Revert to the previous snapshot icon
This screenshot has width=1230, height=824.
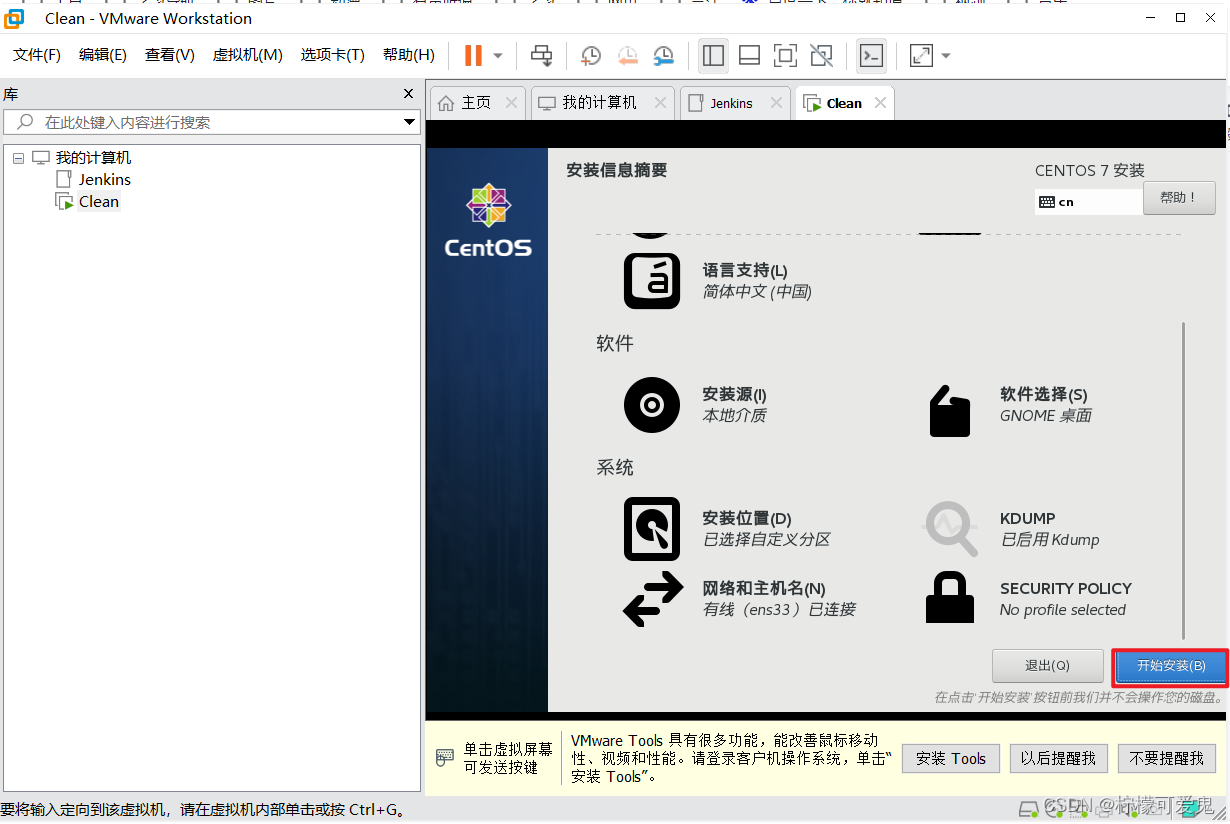pyautogui.click(x=627, y=55)
